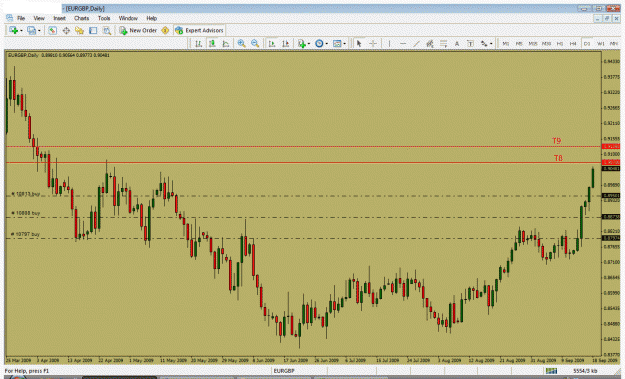Open the File menu
This screenshot has width=625, height=379.
pyautogui.click(x=21, y=18)
